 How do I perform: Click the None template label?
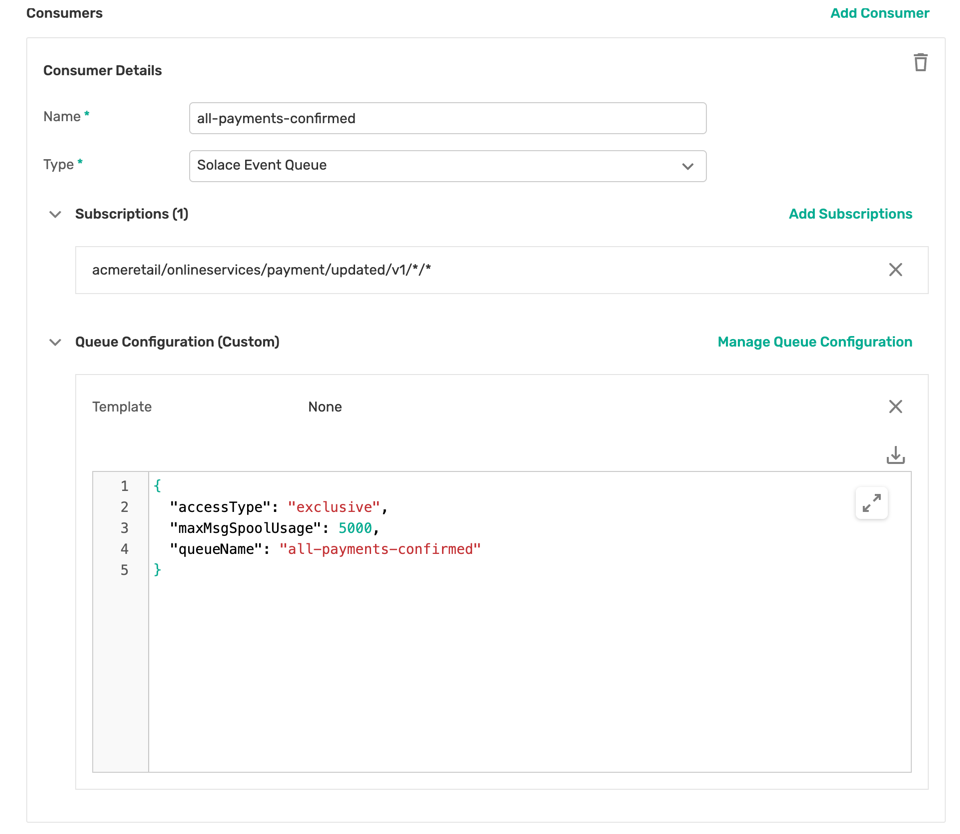(x=324, y=406)
